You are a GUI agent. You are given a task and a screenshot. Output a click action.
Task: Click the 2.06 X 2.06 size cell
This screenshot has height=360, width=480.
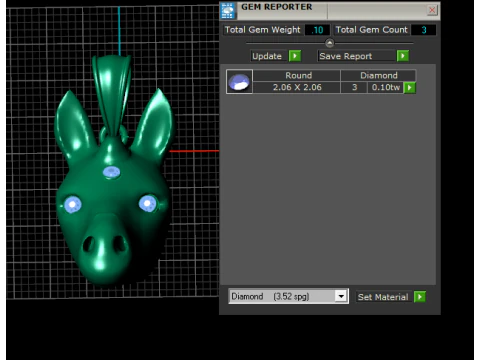(297, 87)
